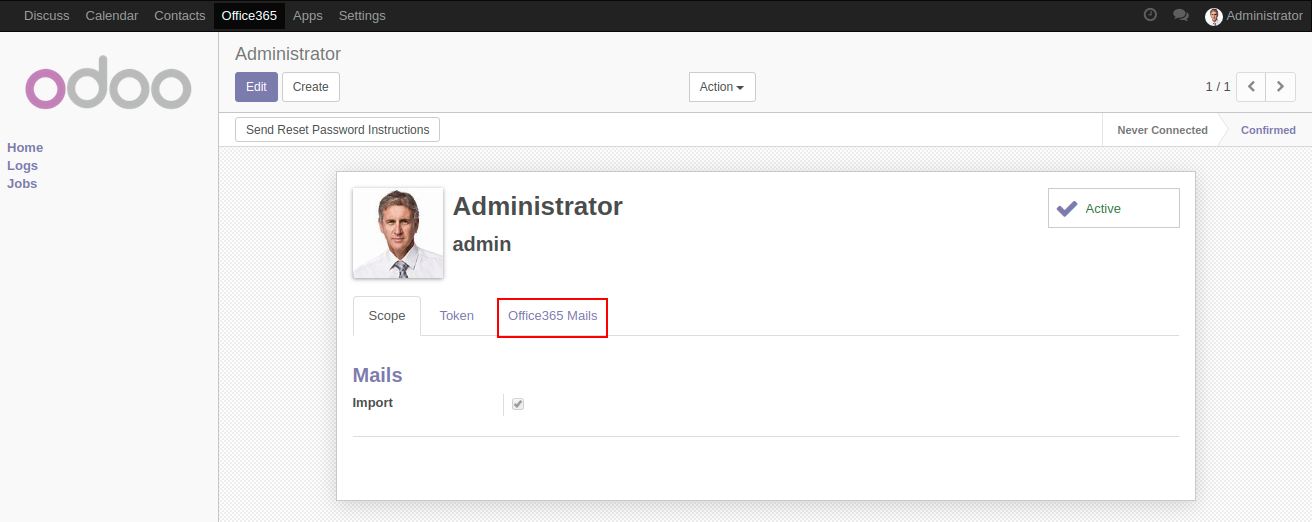Viewport: 1312px width, 522px height.
Task: Send Reset Password Instructions
Action: point(338,130)
